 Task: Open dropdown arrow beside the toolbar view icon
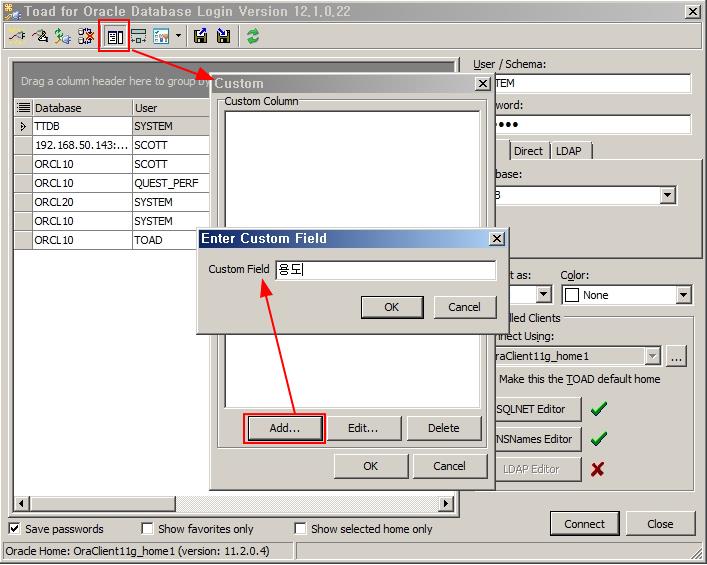178,37
